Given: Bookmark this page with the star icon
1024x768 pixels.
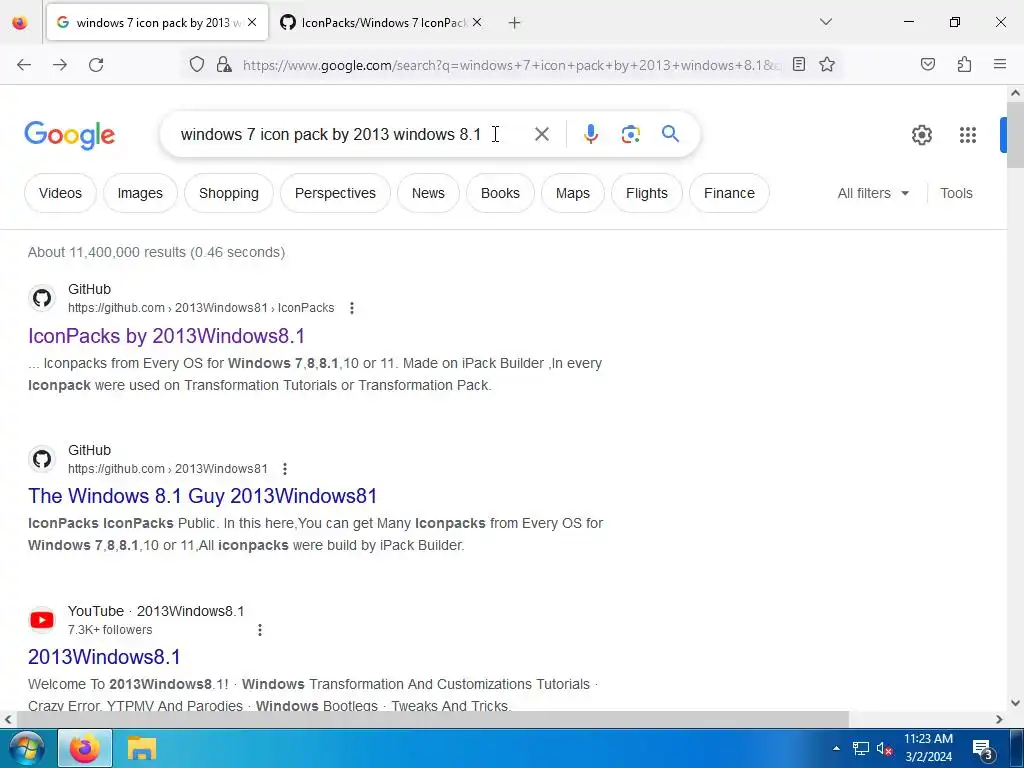Looking at the screenshot, I should click(x=827, y=64).
